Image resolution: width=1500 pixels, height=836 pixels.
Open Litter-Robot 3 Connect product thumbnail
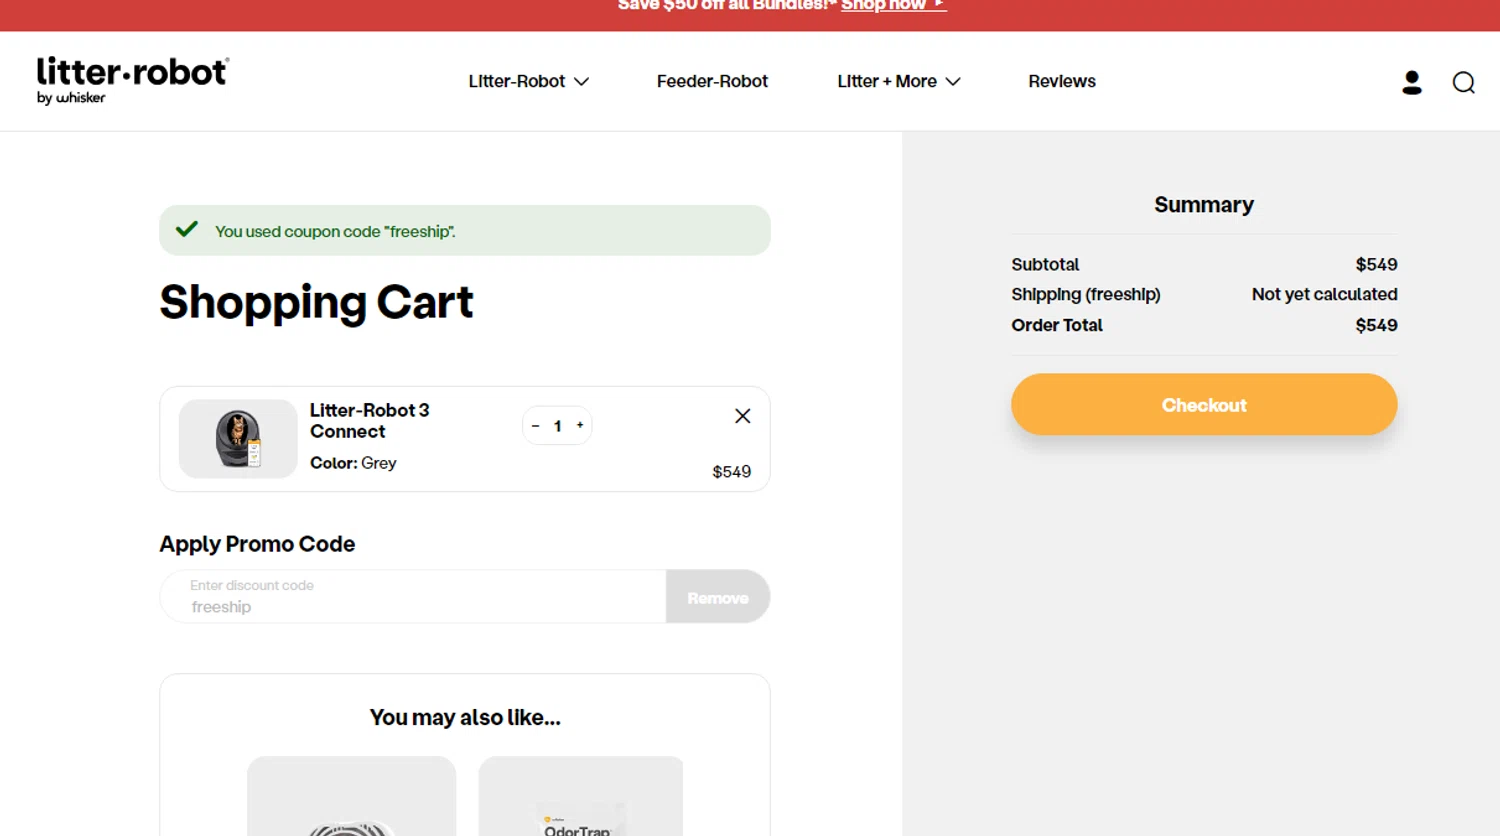pyautogui.click(x=238, y=439)
